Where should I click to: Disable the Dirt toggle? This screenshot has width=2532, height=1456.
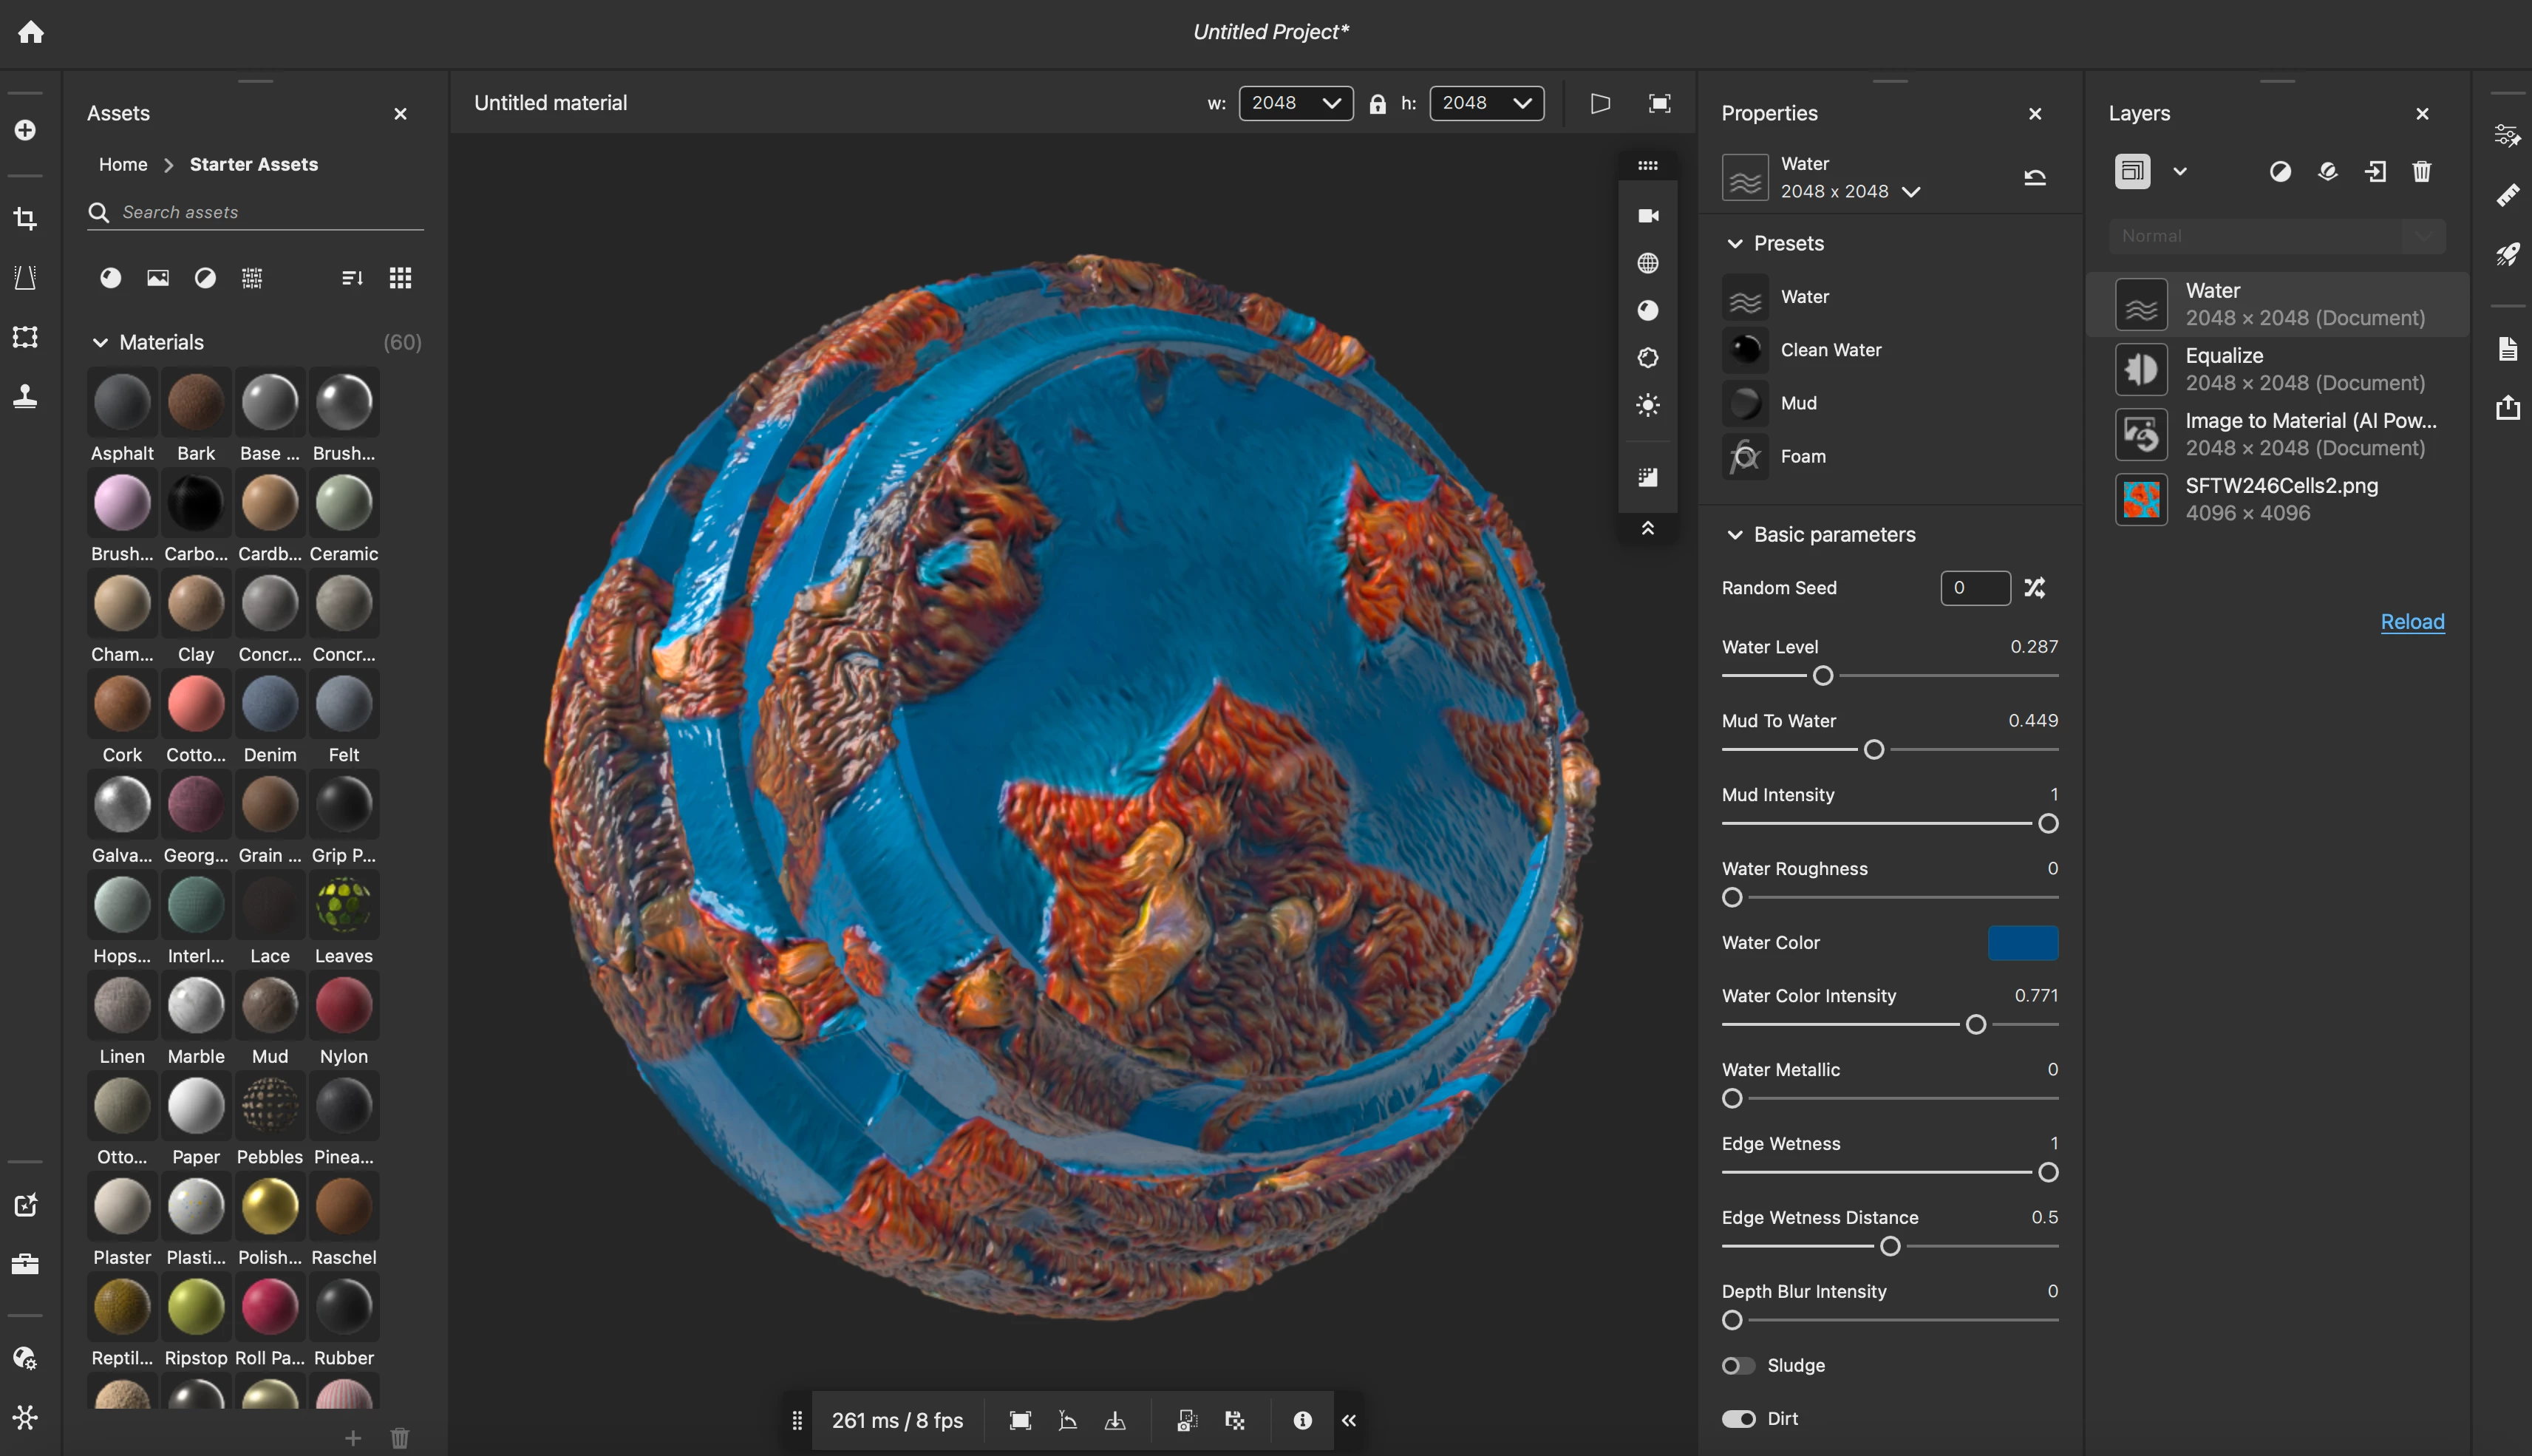click(x=1738, y=1418)
